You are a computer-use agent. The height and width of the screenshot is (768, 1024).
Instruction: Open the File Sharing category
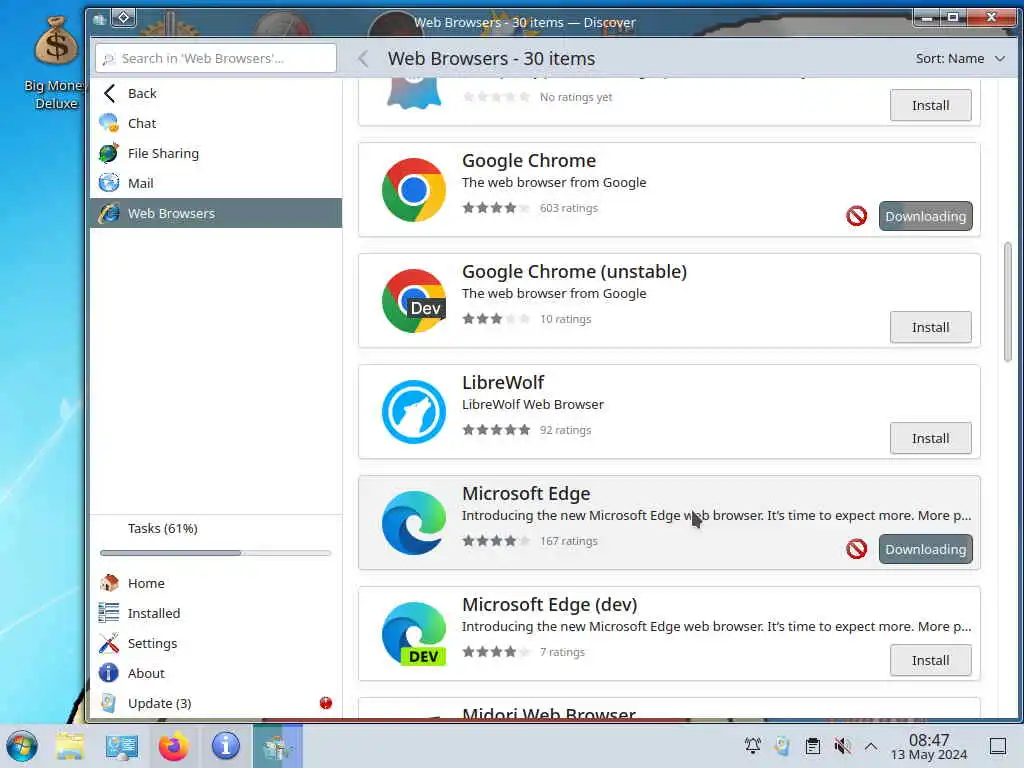point(216,153)
